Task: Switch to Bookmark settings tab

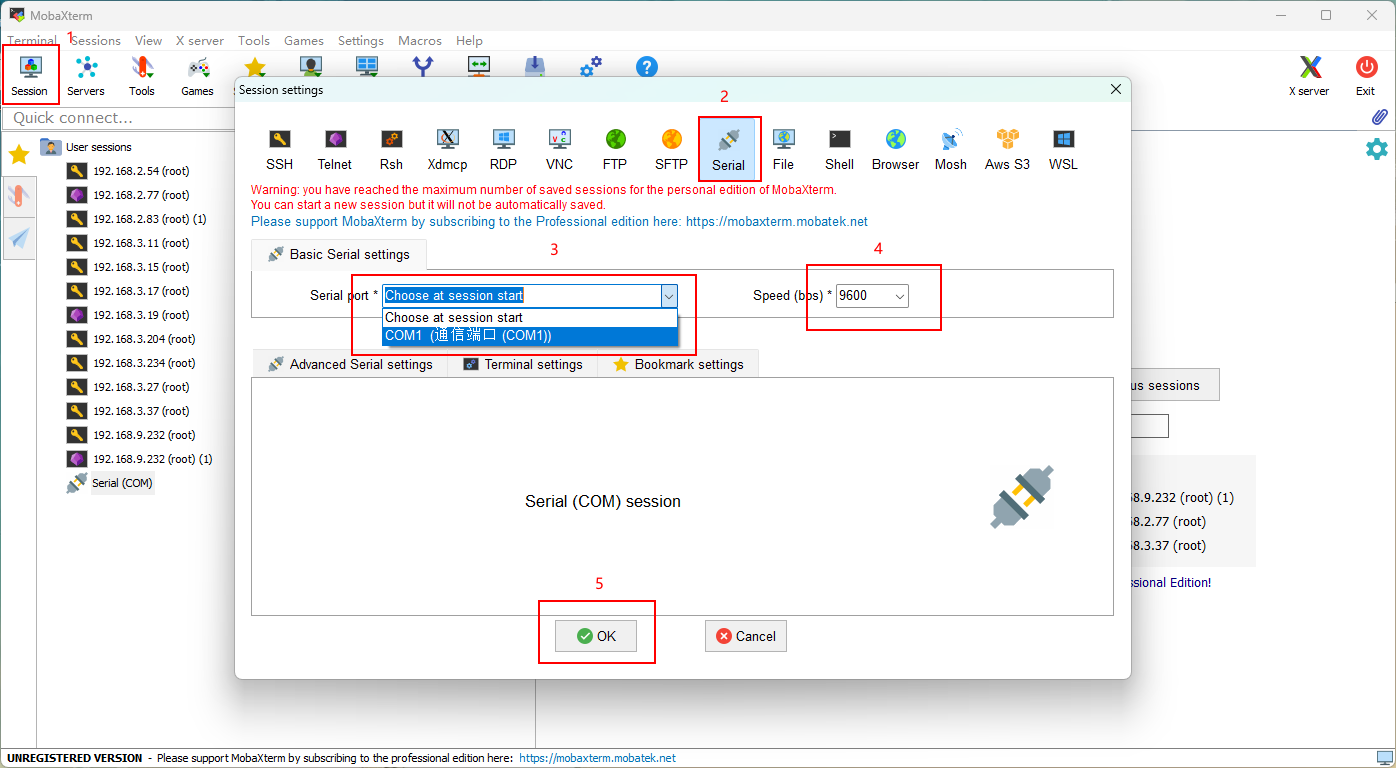Action: [x=678, y=364]
